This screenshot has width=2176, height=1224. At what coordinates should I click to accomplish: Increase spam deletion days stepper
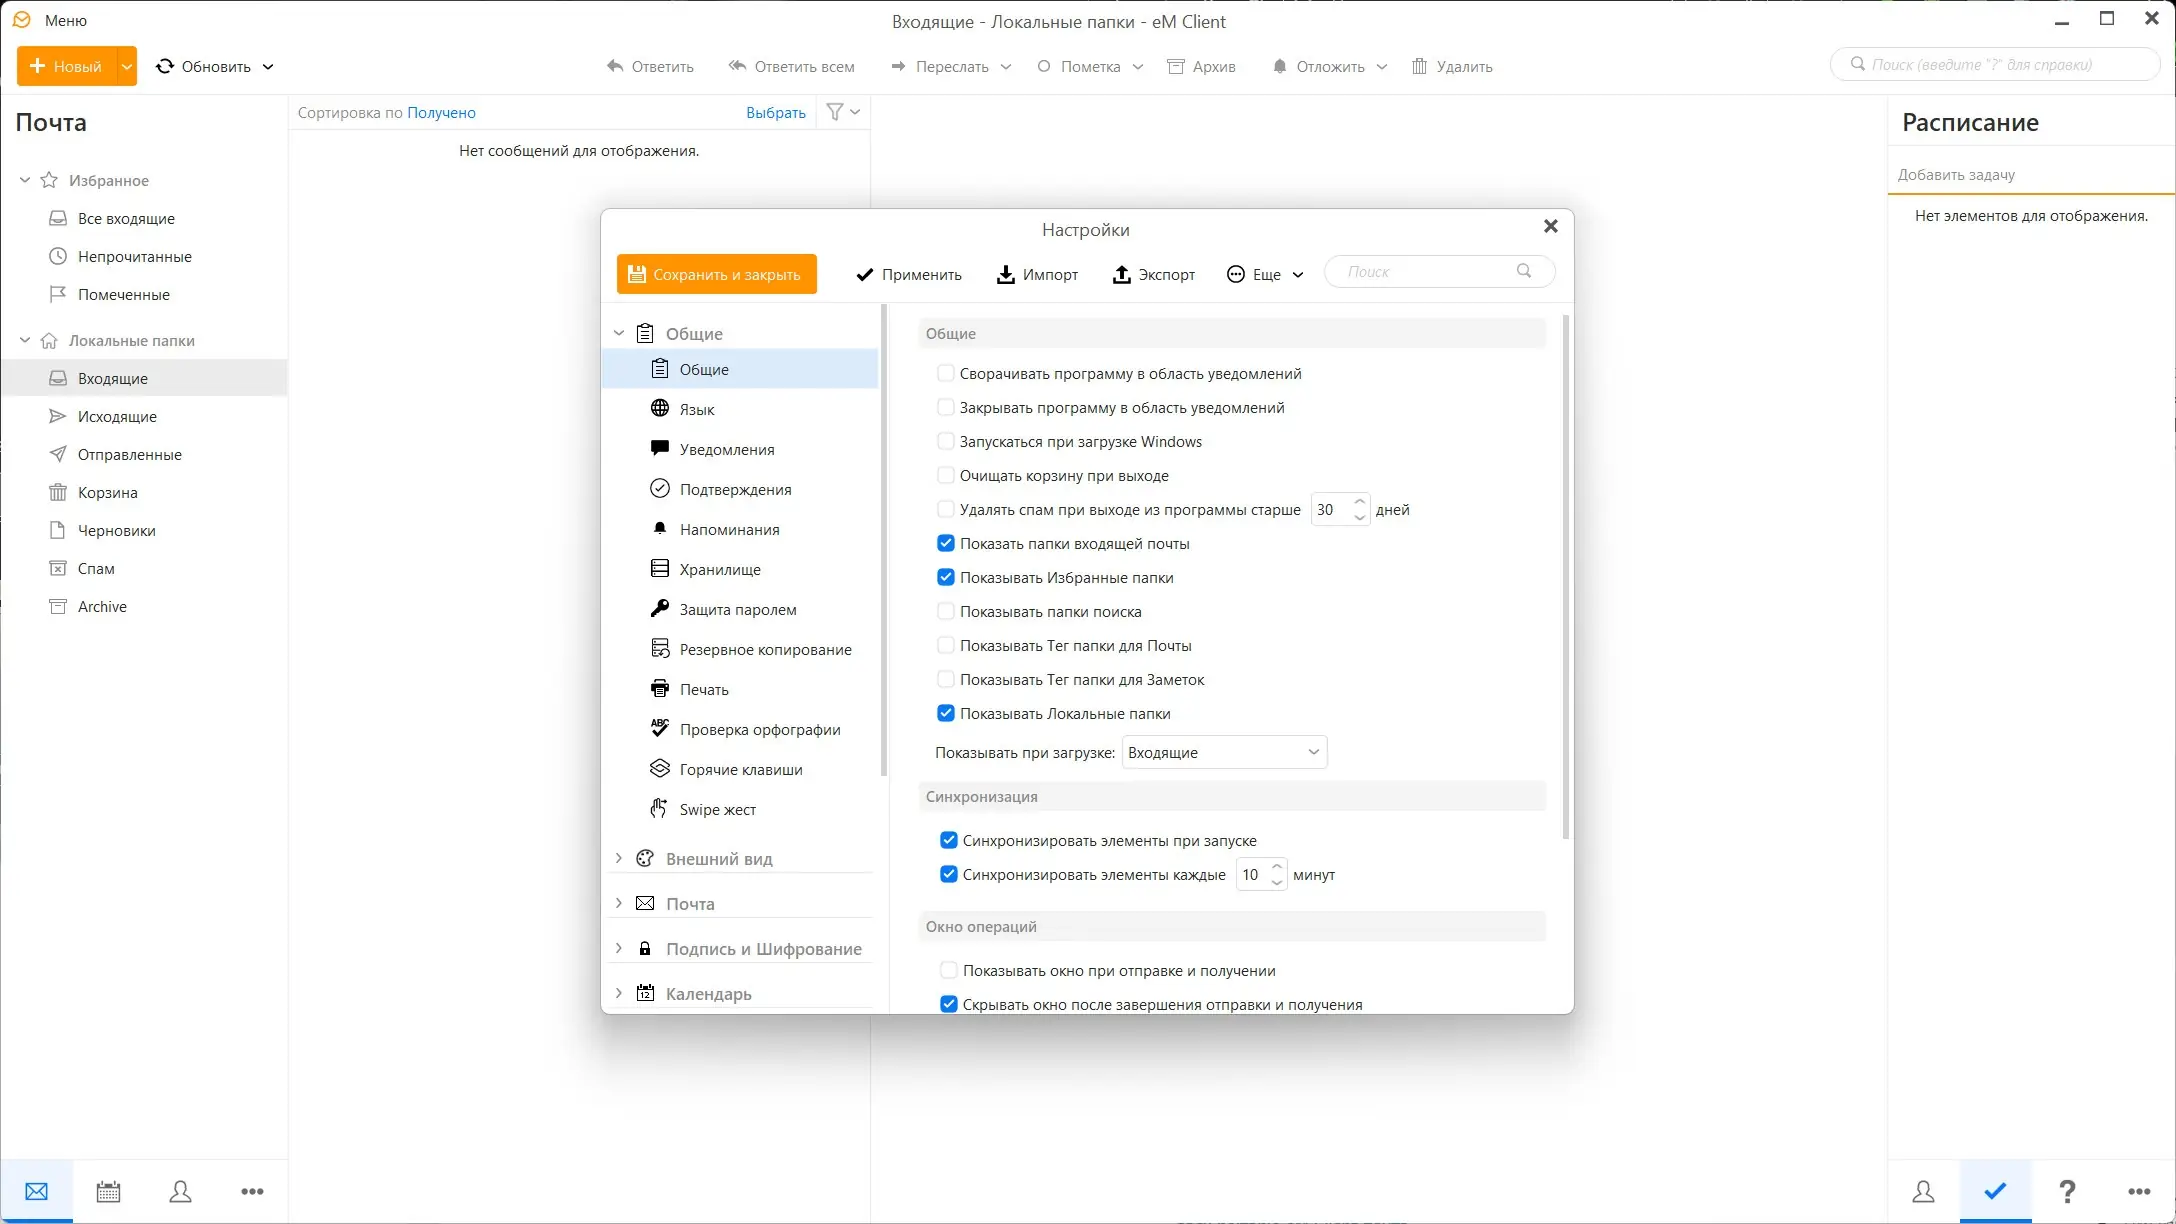click(1359, 501)
